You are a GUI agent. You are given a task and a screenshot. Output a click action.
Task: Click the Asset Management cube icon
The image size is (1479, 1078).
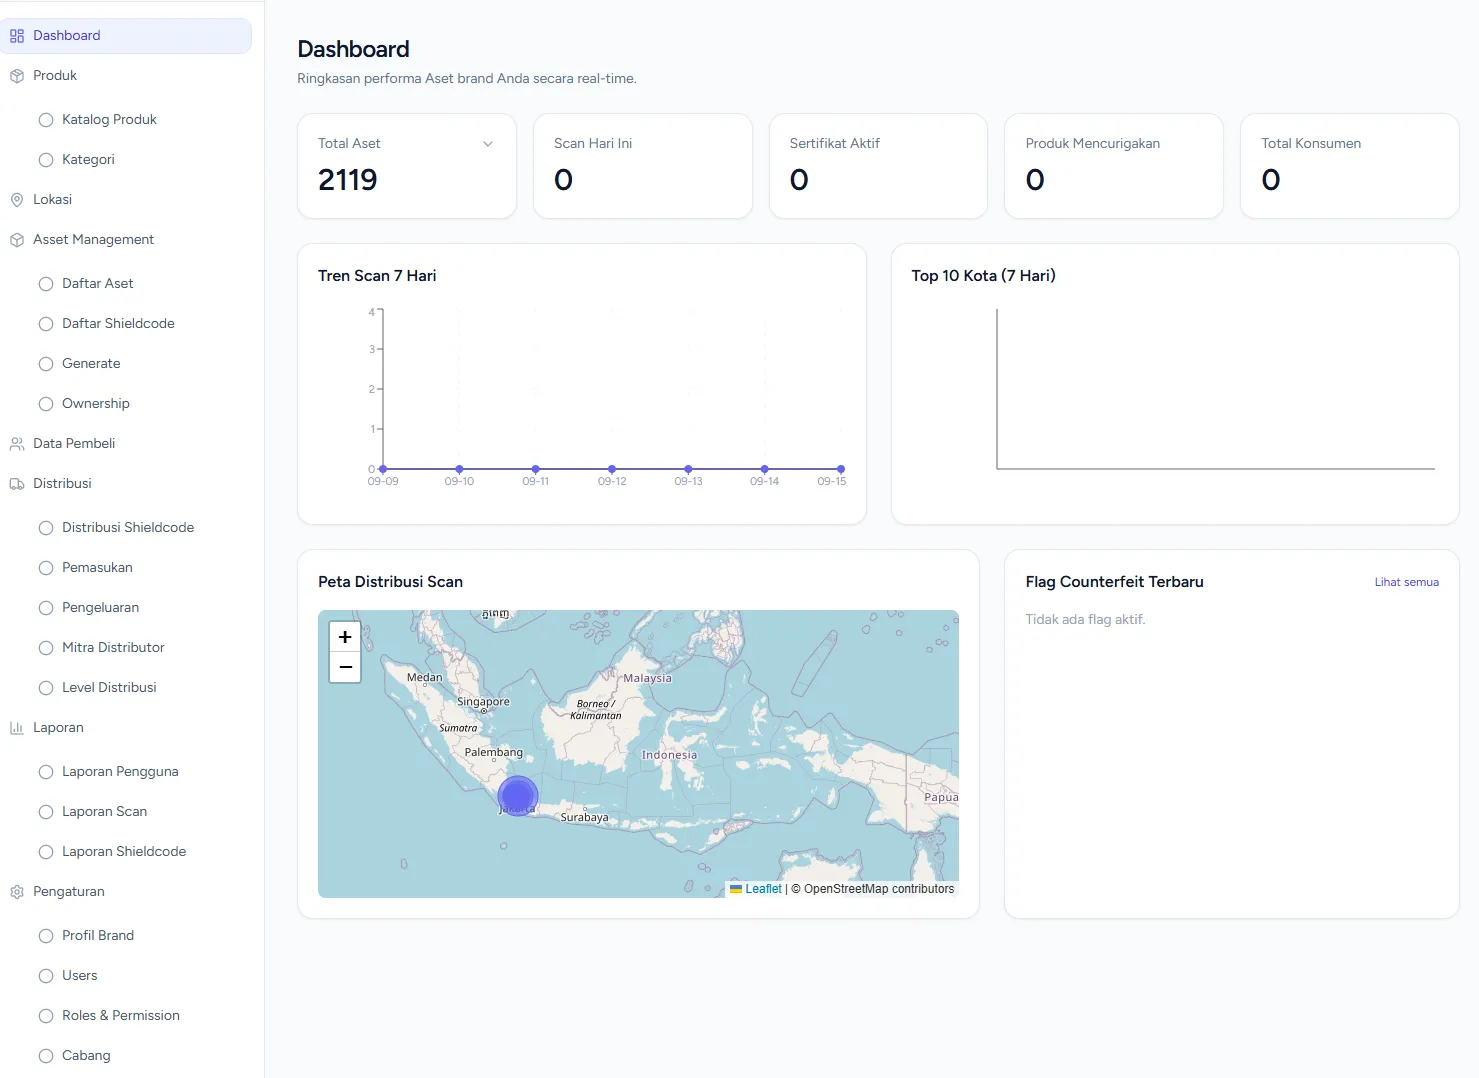(x=17, y=240)
